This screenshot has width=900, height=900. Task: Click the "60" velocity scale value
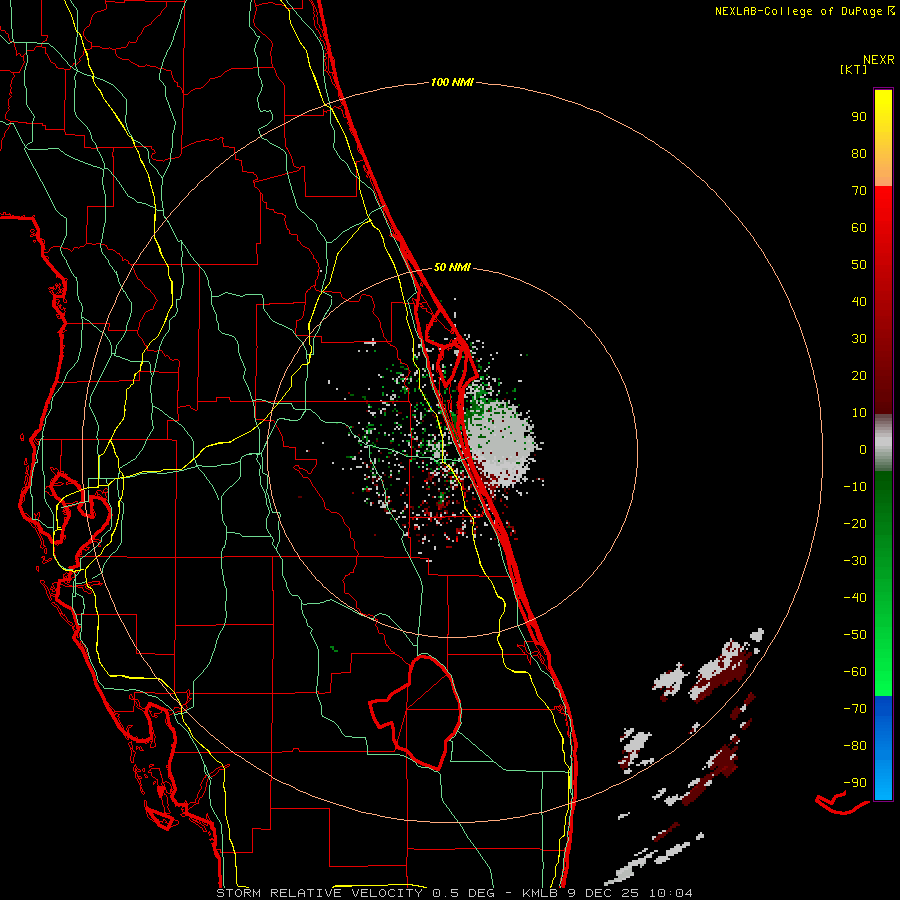click(859, 227)
